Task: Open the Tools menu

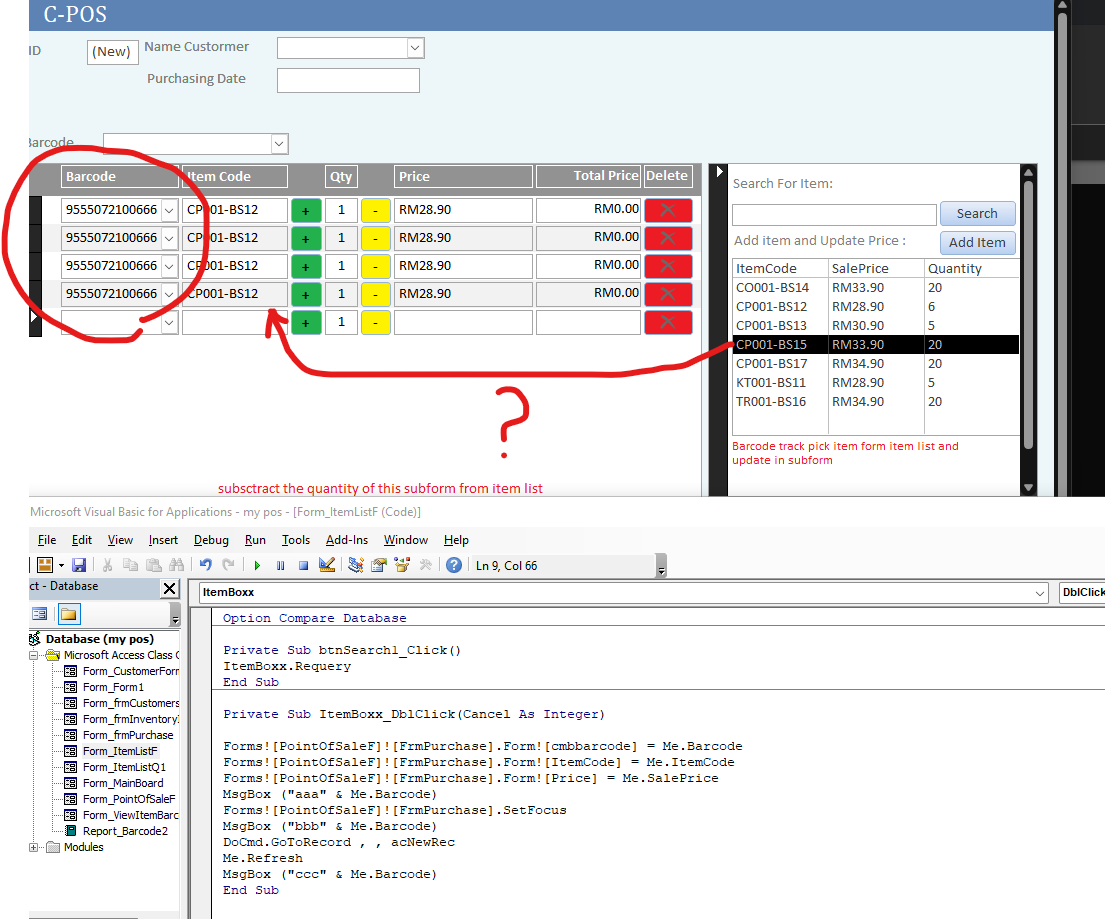Action: (x=296, y=540)
